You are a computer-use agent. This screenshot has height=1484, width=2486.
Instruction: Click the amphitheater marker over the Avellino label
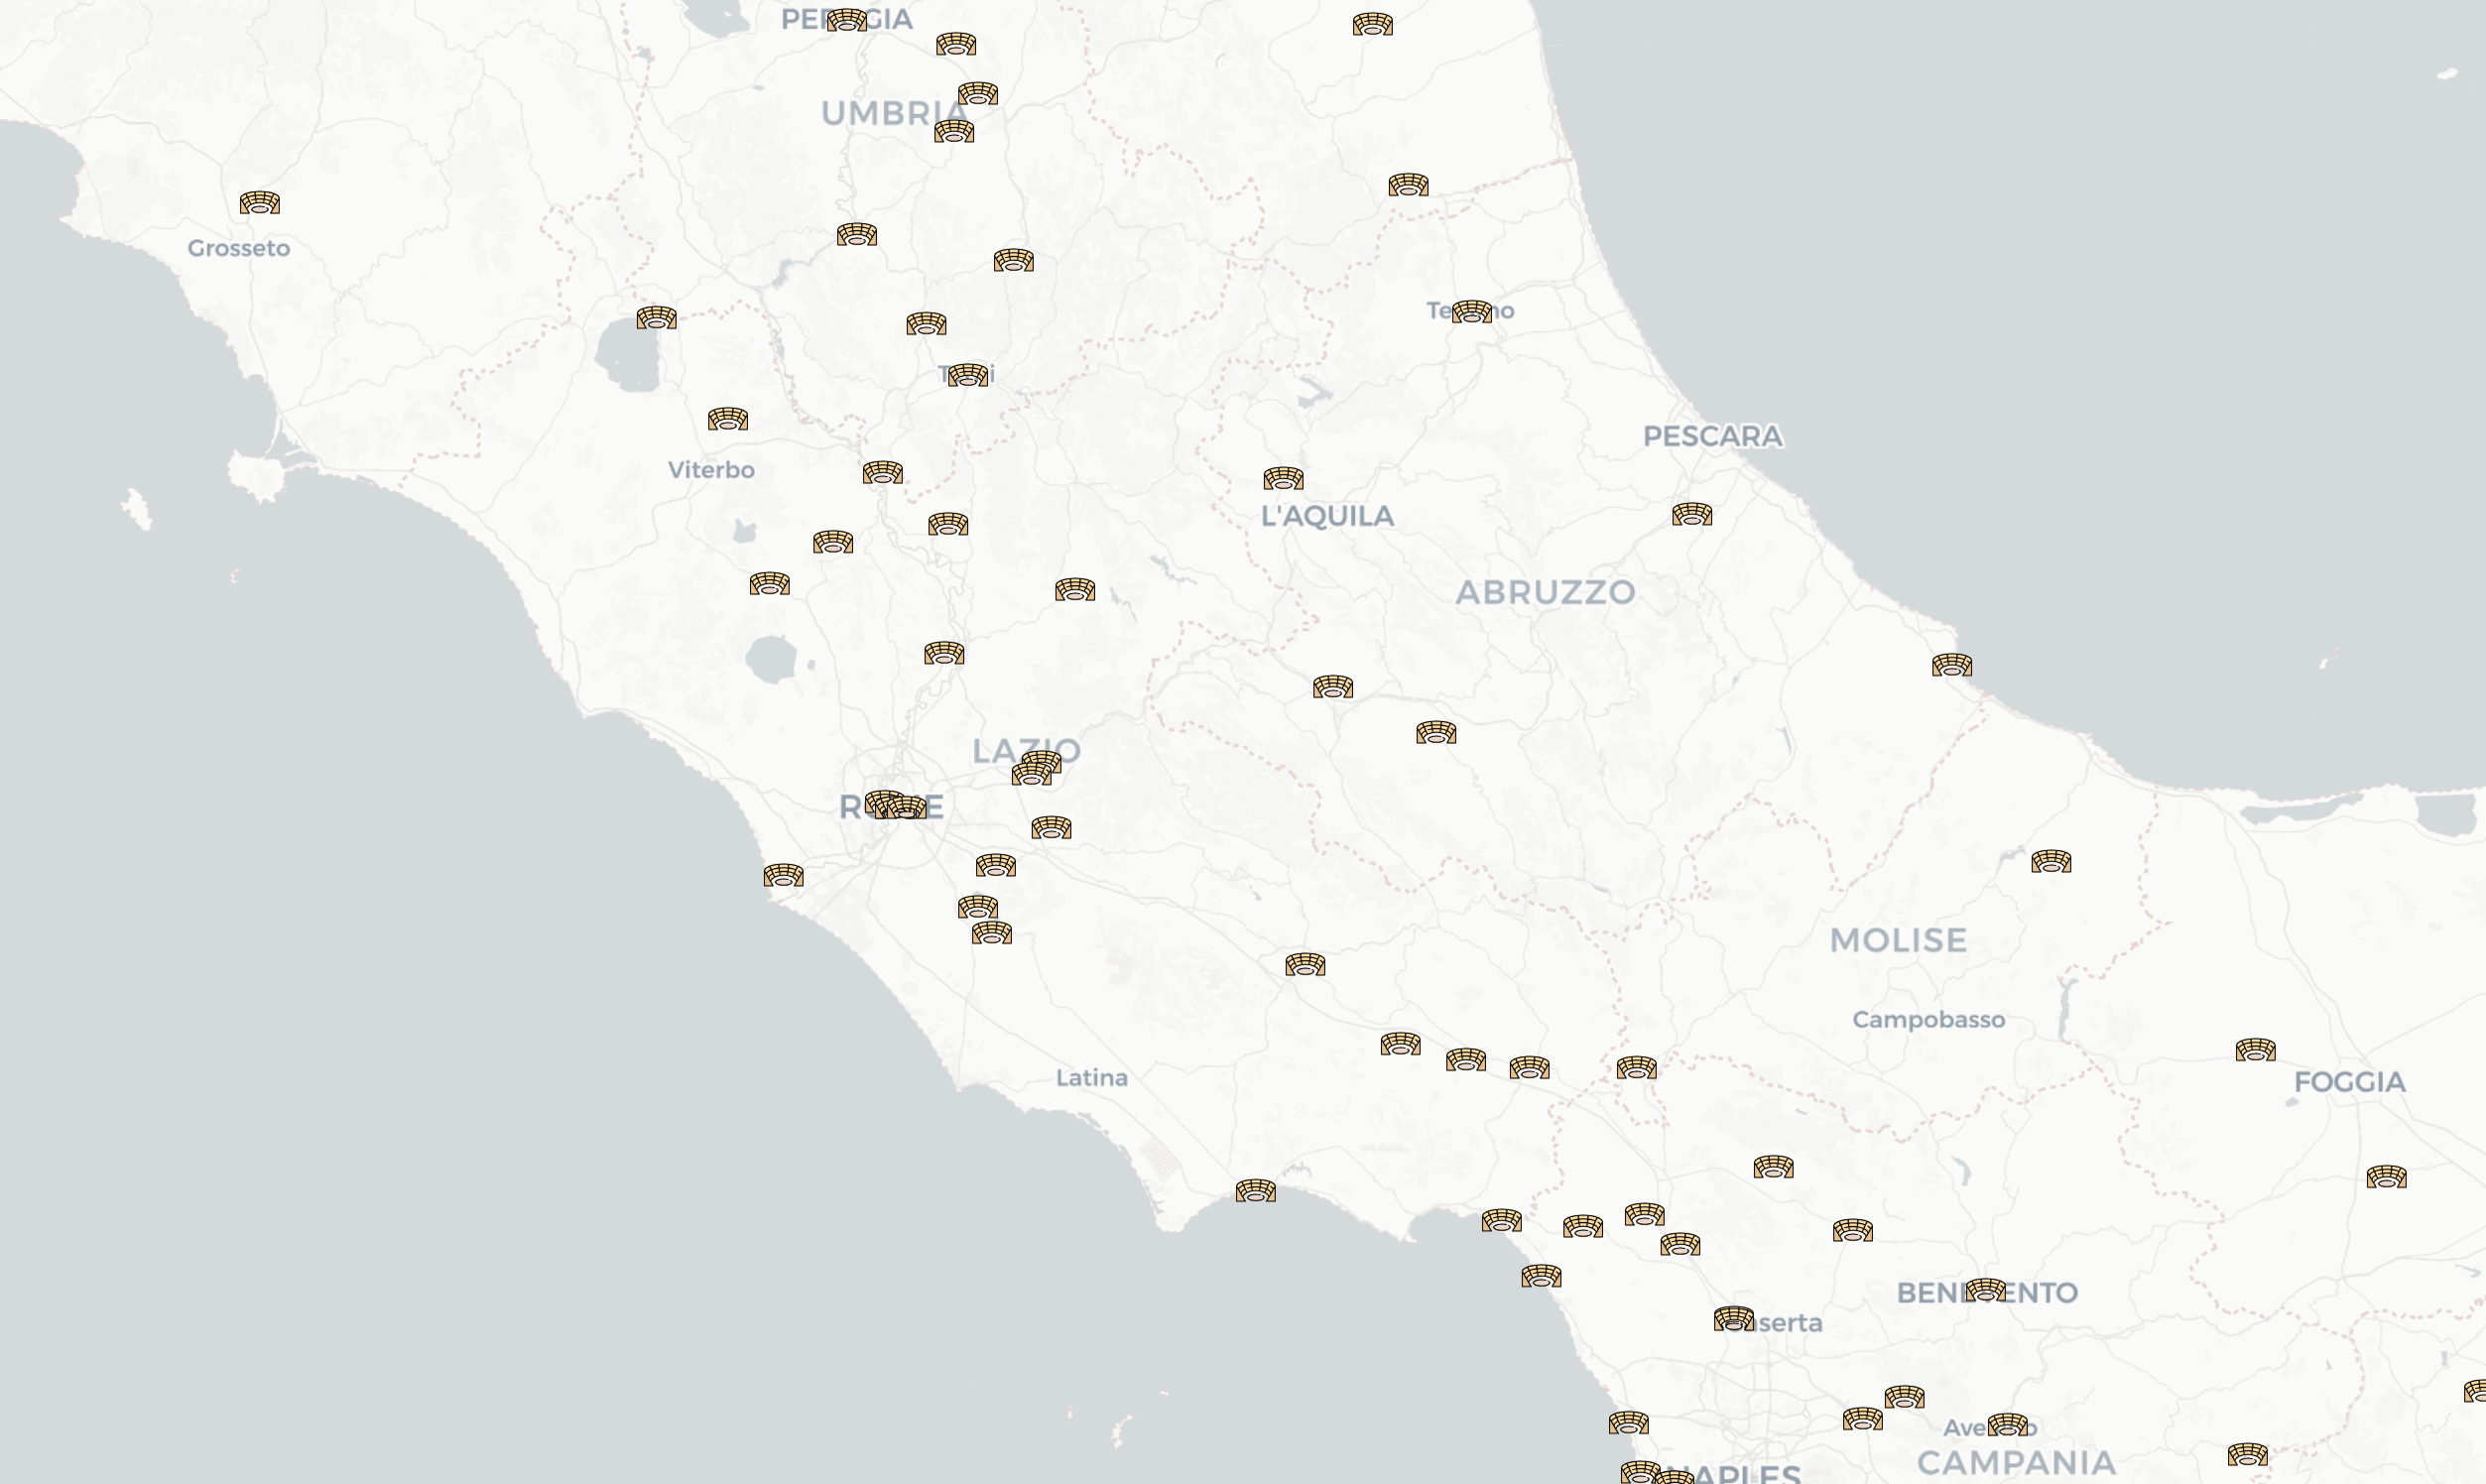2008,1425
